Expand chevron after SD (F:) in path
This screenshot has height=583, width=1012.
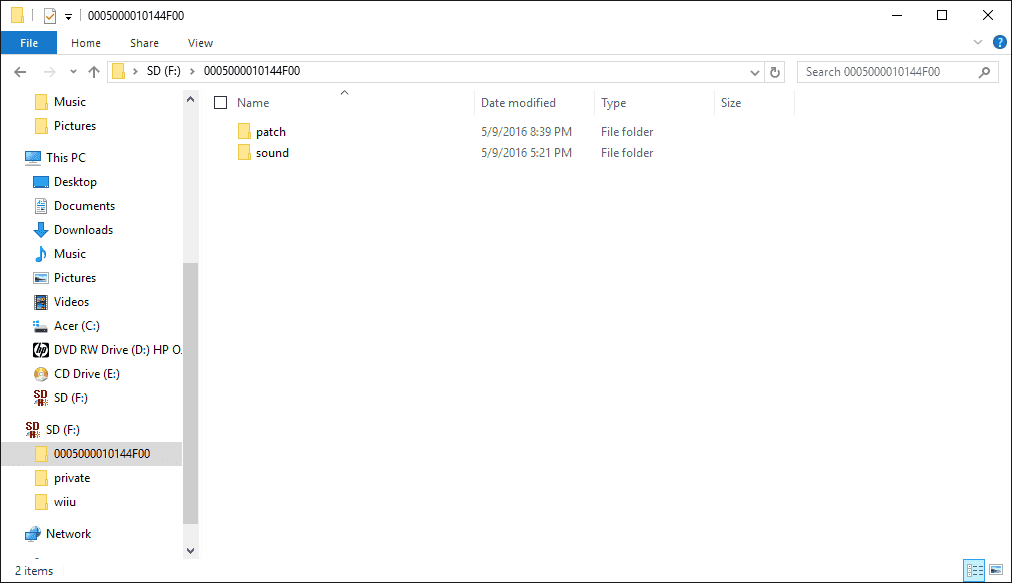coord(192,71)
